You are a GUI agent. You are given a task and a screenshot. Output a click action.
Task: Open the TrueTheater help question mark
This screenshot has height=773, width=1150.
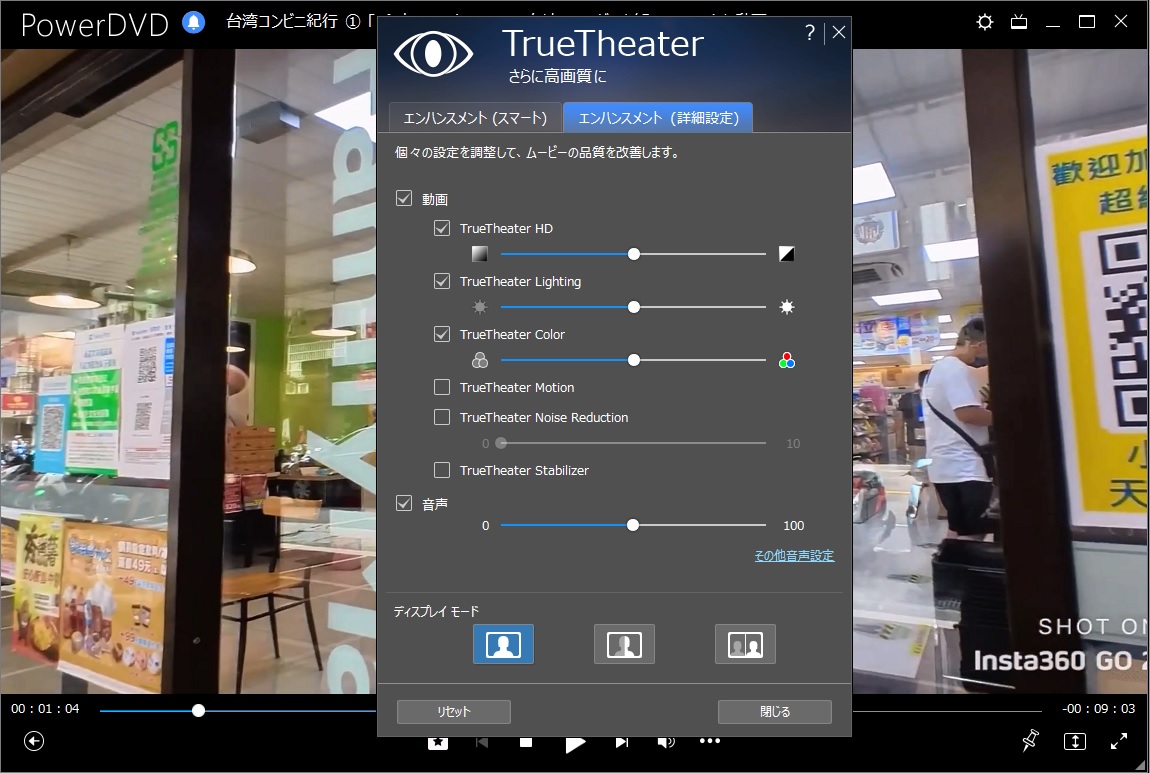810,32
